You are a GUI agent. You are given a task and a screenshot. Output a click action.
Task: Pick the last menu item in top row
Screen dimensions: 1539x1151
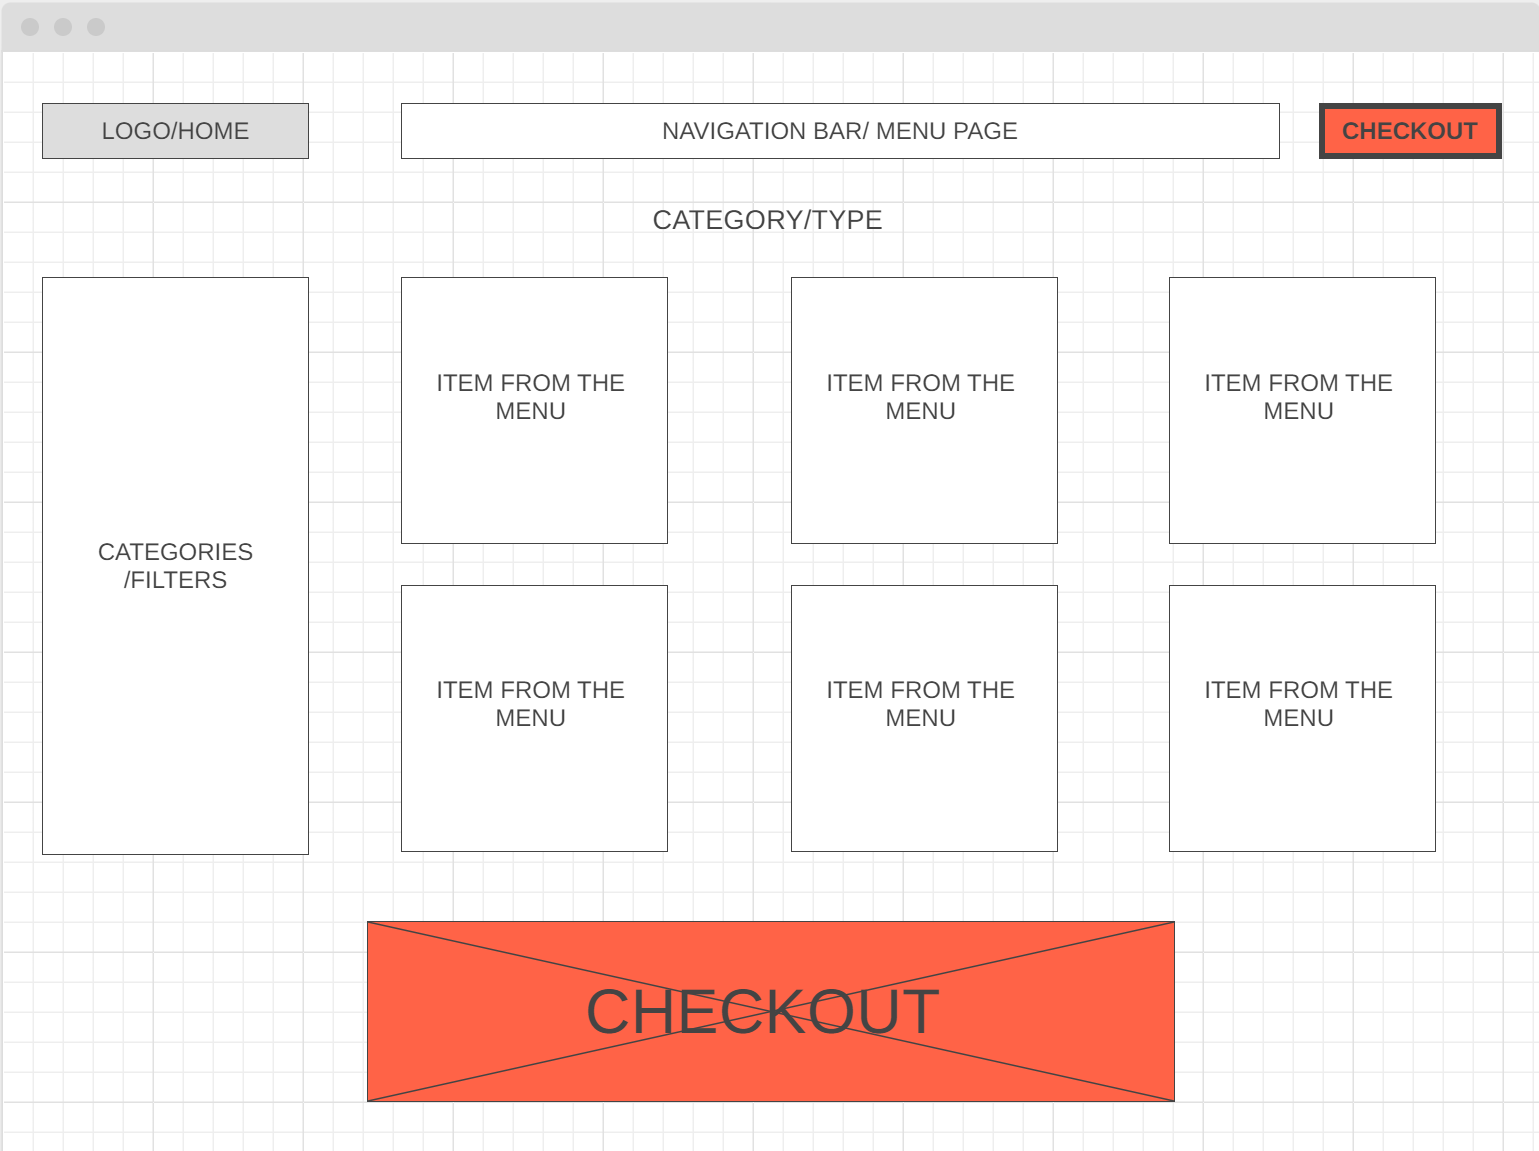(1302, 410)
